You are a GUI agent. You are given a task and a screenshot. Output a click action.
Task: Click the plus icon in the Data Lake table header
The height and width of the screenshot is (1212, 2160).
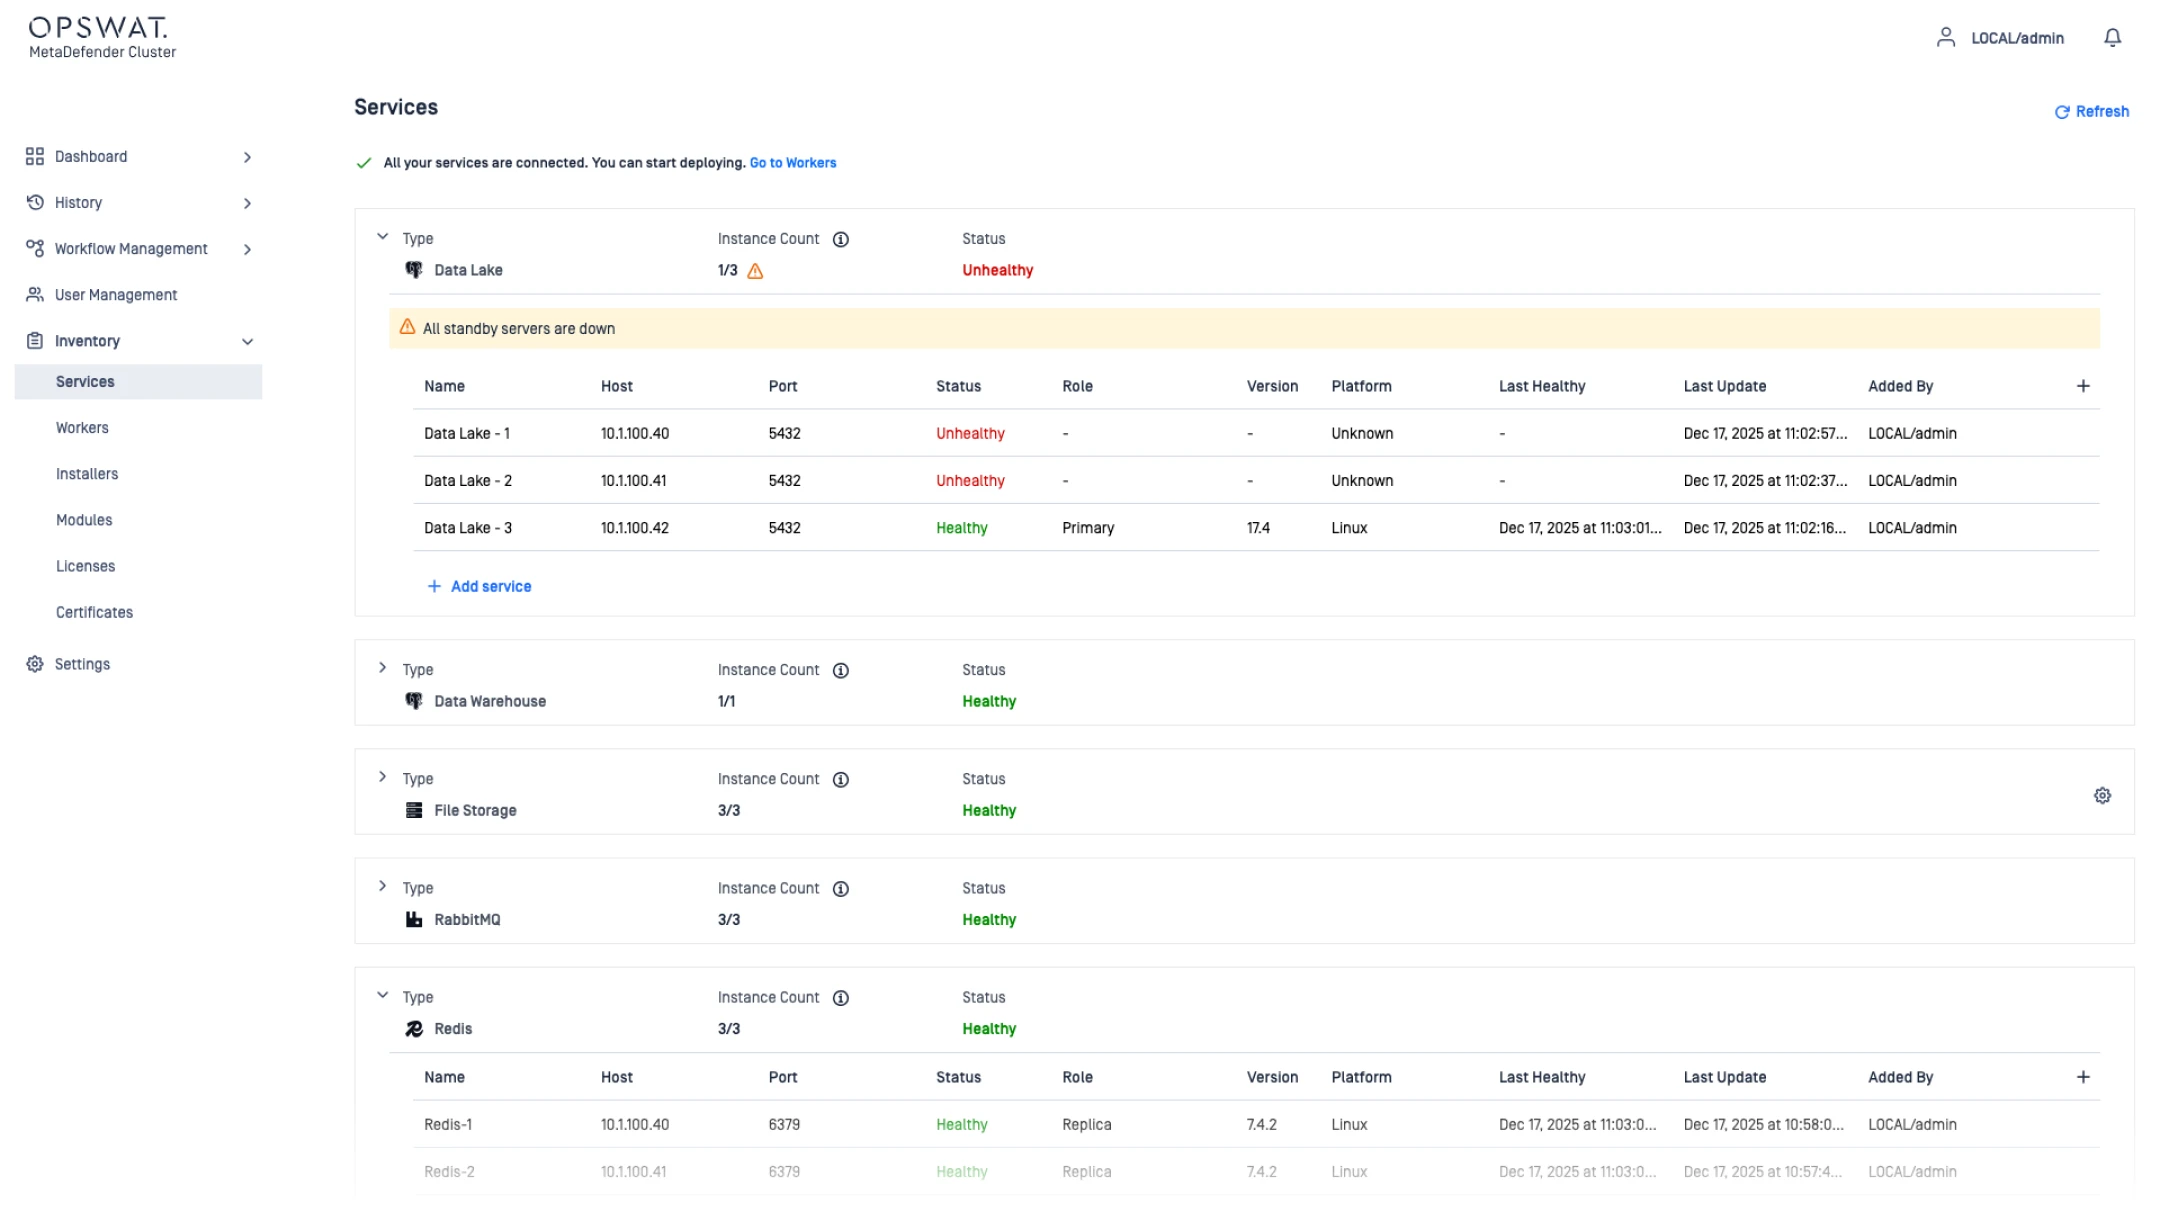tap(2083, 386)
